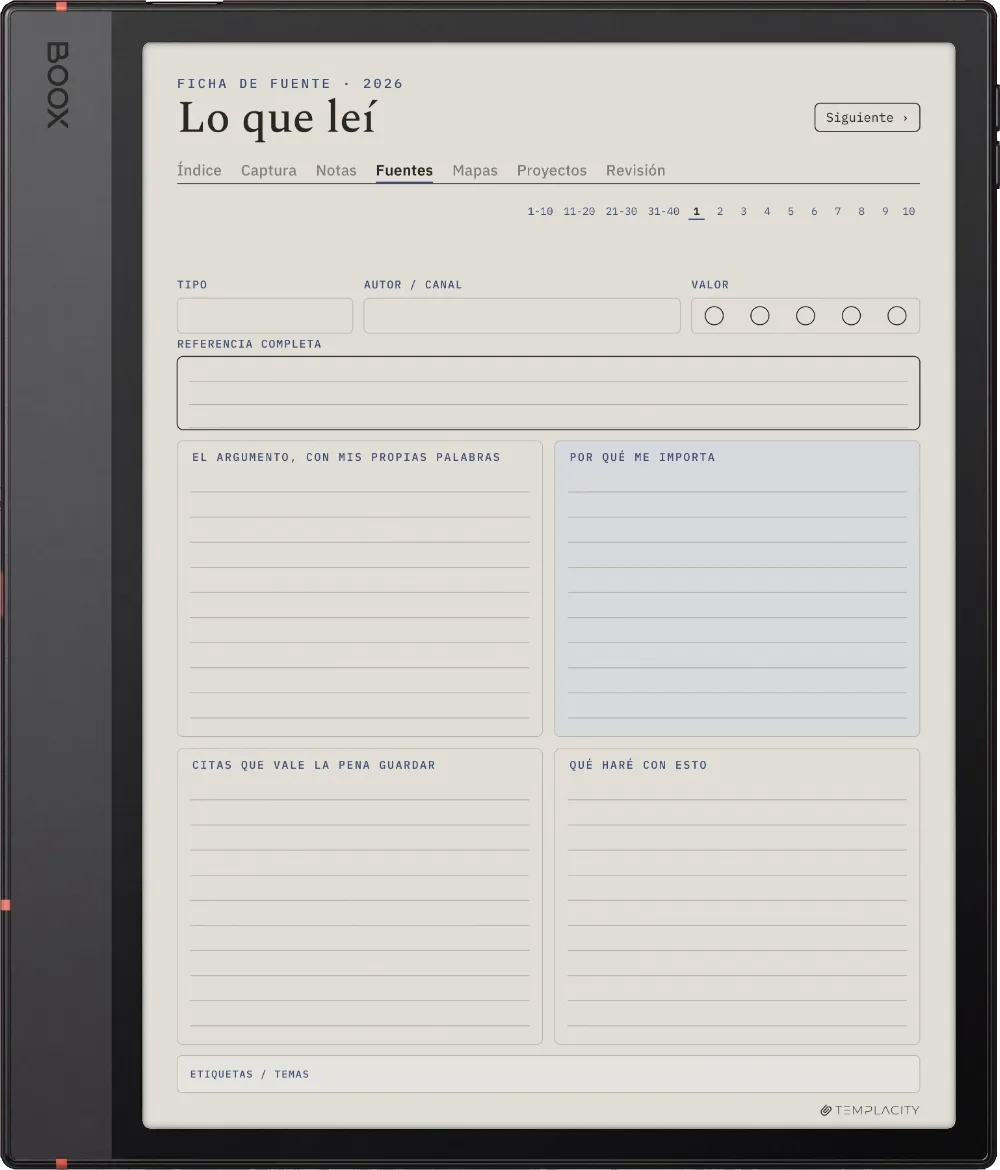Jump to page range 21-30
The height and width of the screenshot is (1170, 1000).
tap(621, 212)
